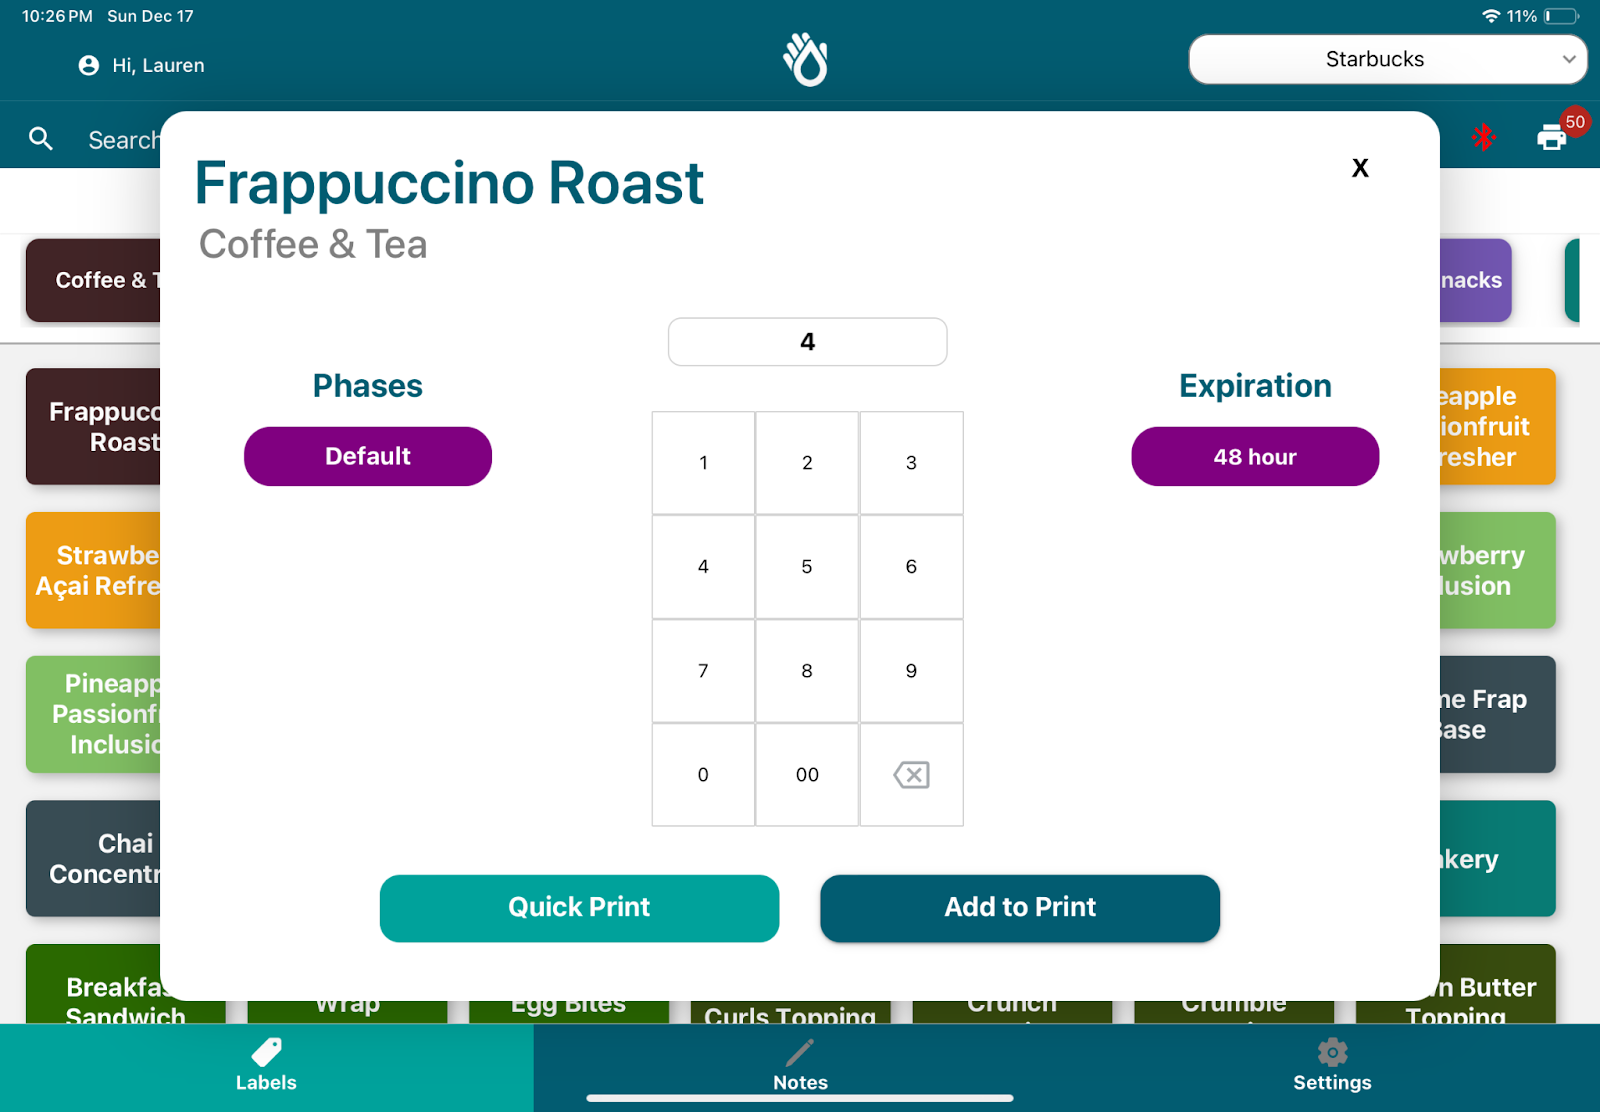Click the Chai Concentrate tile
Screen dimensions: 1600x1112
[x=93, y=858]
